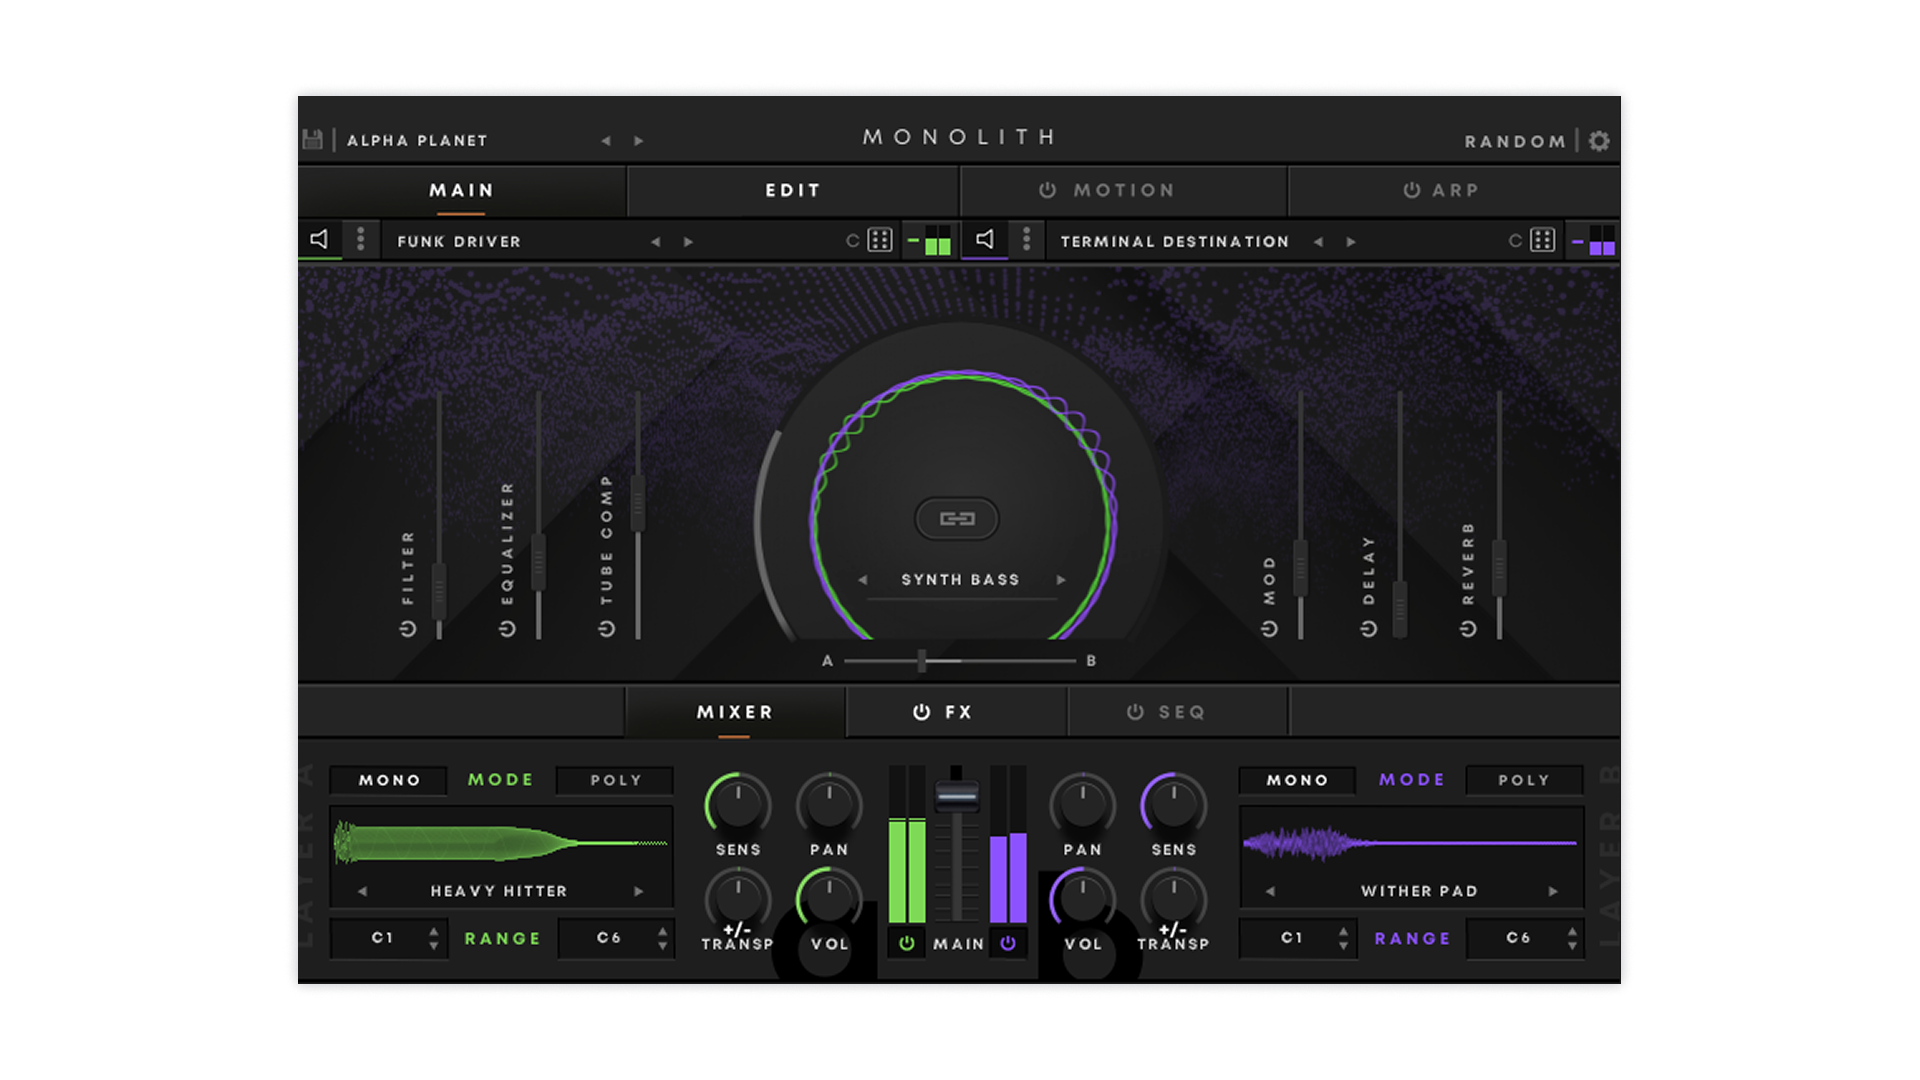Enable the Reverb power button
Viewport: 1920px width, 1080px height.
pyautogui.click(x=1468, y=629)
